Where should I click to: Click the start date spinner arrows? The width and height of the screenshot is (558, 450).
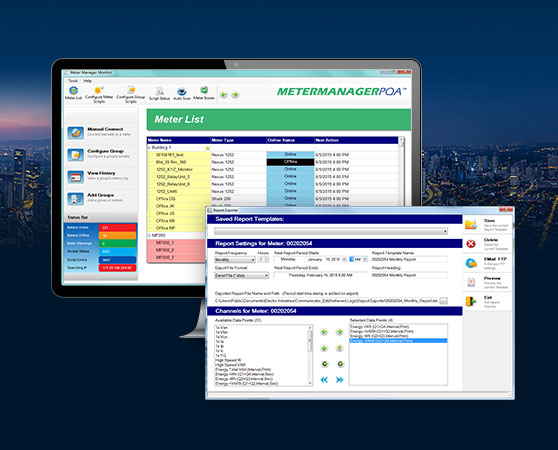coord(344,260)
